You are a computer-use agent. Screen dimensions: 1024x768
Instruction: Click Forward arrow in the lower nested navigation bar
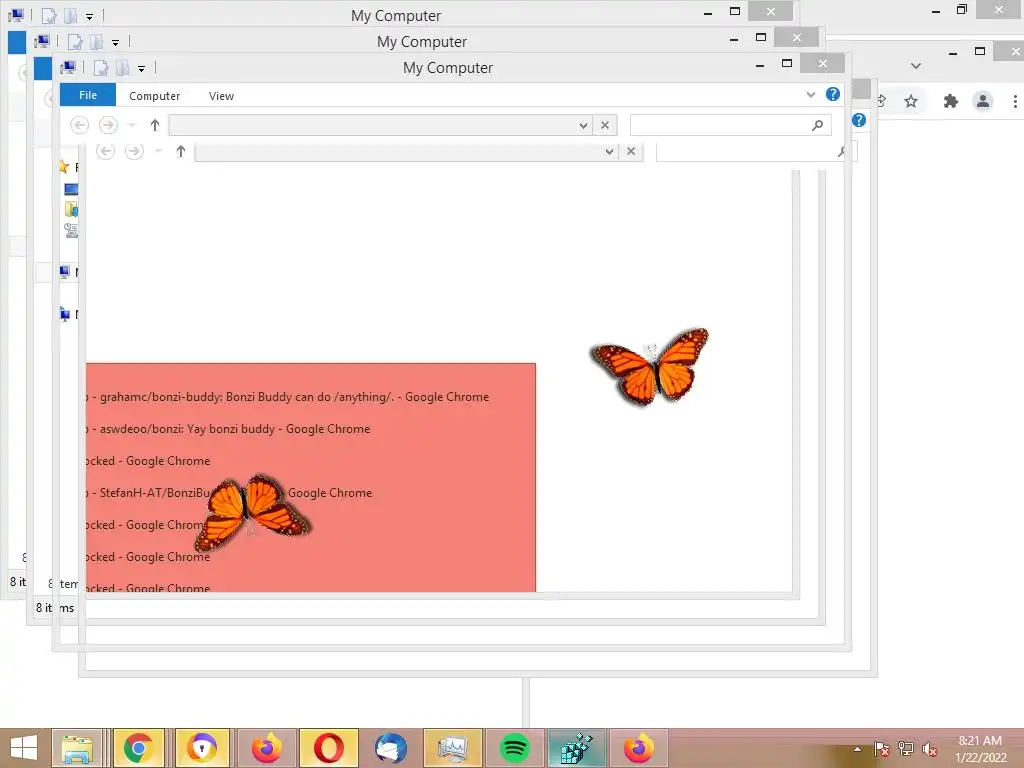tap(135, 152)
